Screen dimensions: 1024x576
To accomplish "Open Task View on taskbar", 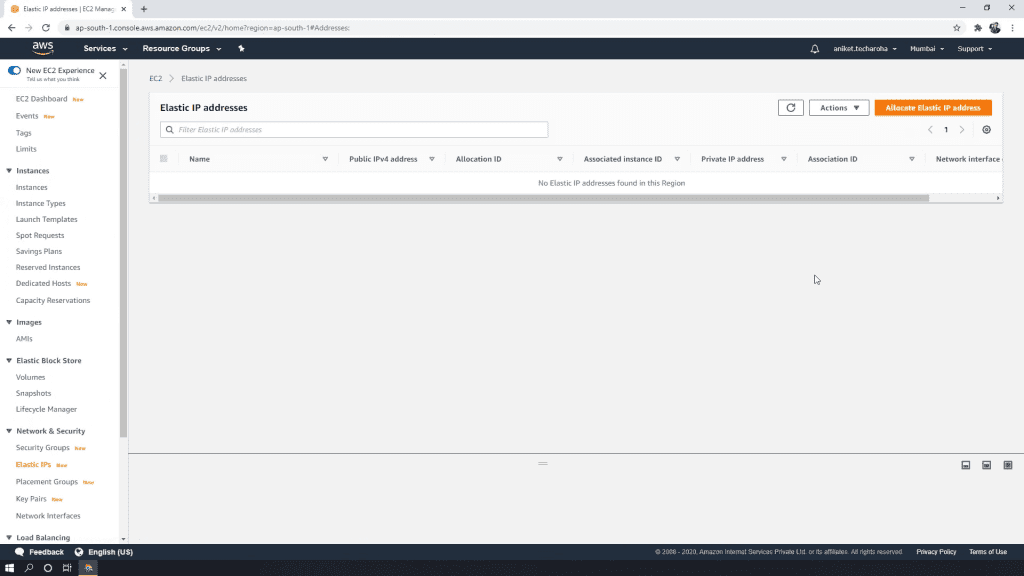I will click(x=67, y=568).
